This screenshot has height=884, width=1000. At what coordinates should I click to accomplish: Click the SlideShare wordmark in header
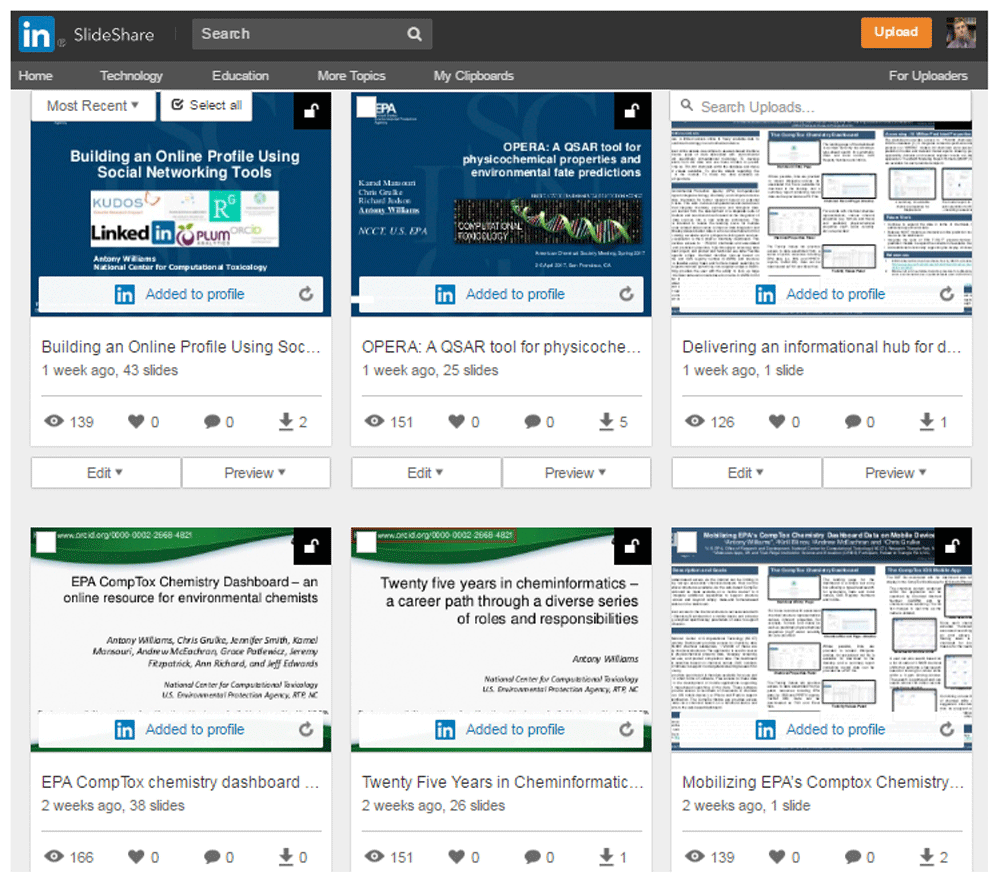click(x=114, y=34)
